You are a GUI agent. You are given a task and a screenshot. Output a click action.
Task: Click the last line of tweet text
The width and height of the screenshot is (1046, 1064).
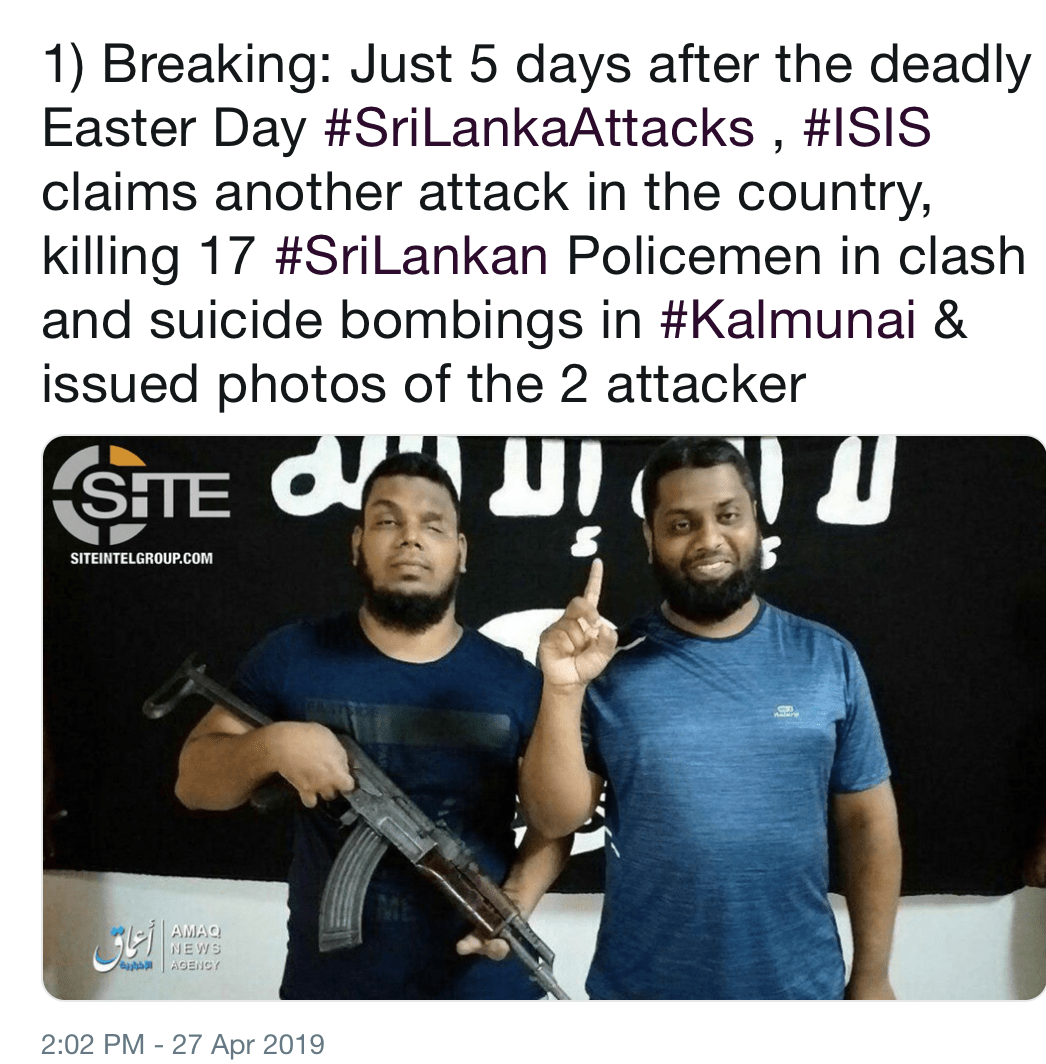[x=424, y=384]
